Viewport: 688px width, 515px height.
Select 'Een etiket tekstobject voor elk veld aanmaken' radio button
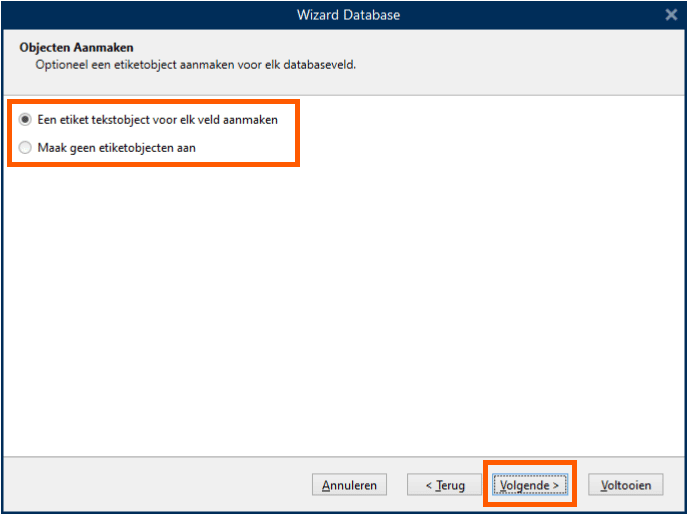click(25, 119)
